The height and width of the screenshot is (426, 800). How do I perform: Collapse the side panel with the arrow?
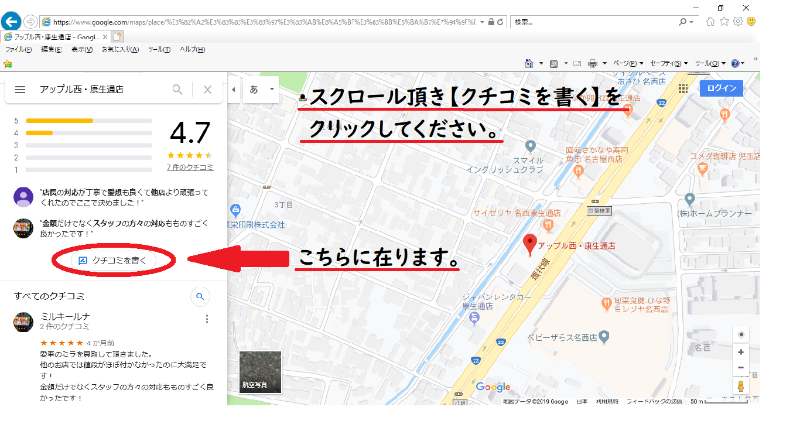click(x=233, y=90)
